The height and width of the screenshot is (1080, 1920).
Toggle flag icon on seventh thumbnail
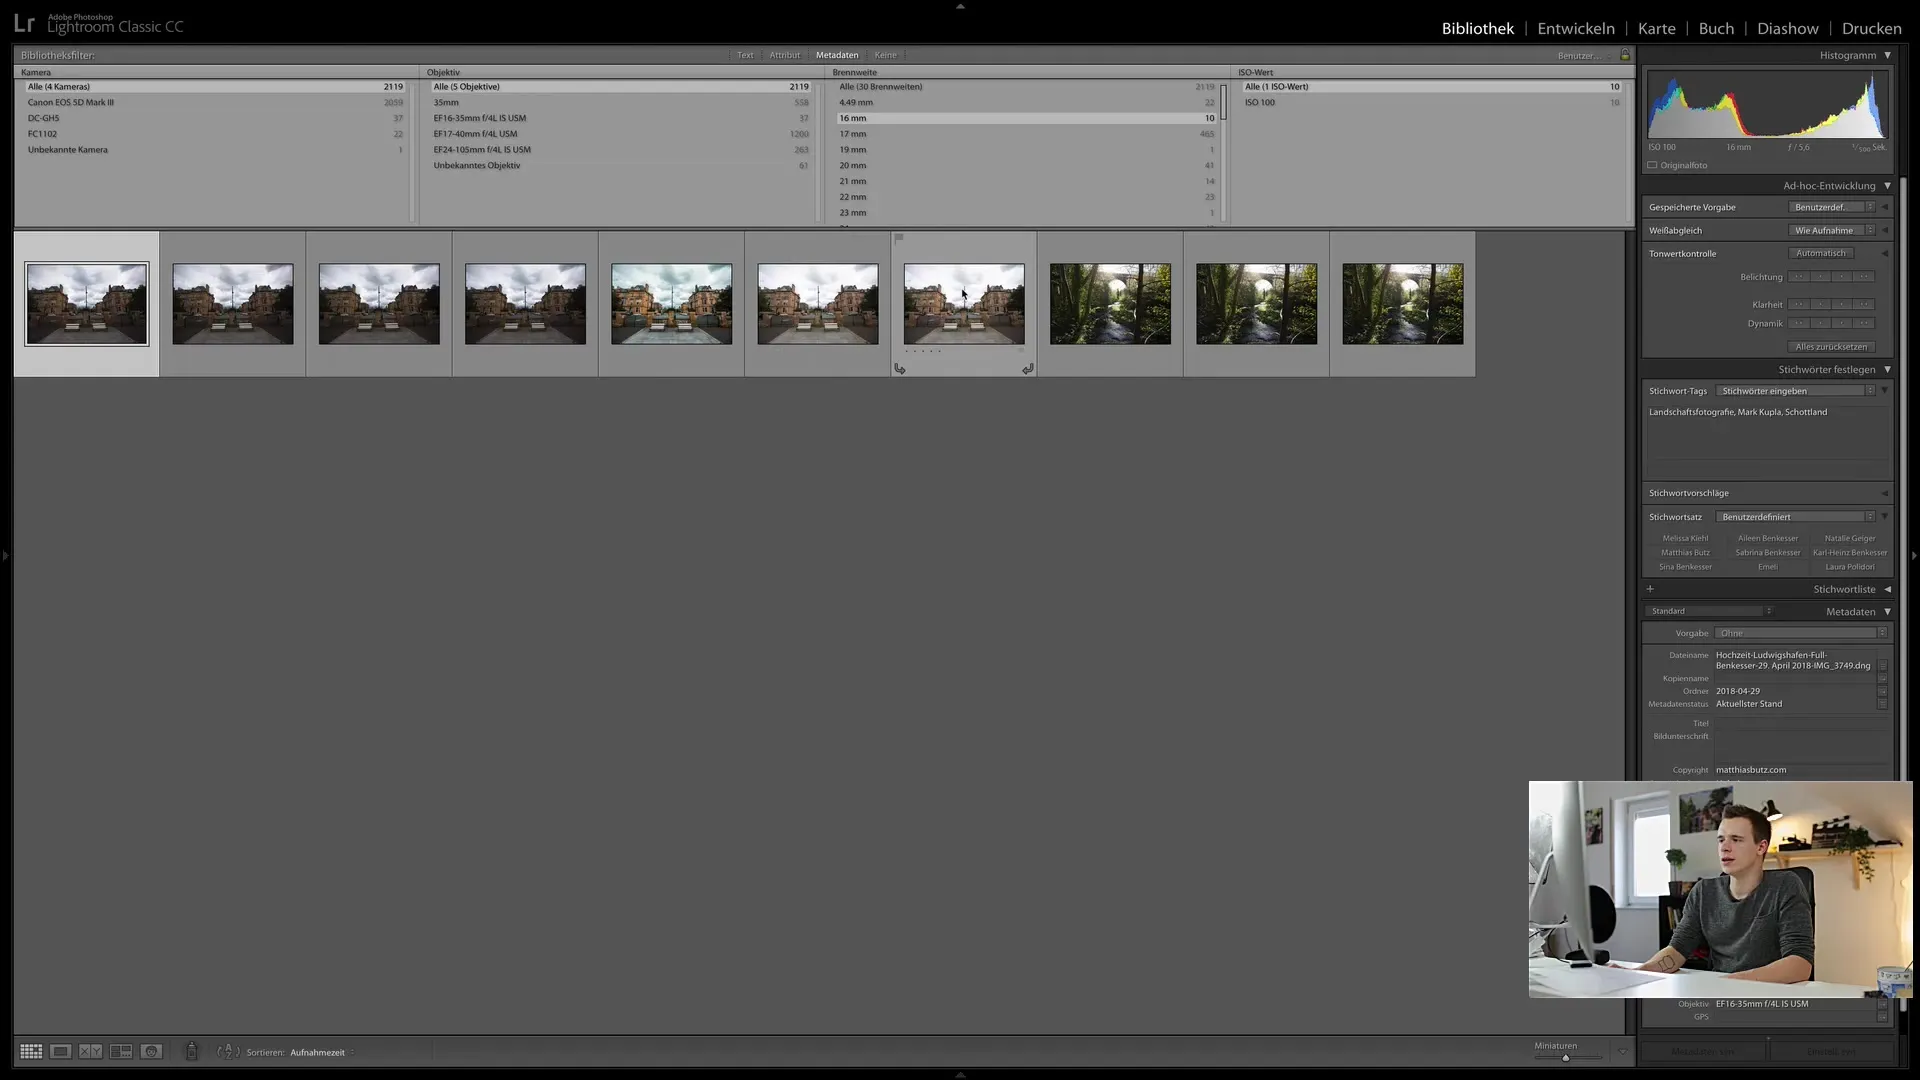899,238
